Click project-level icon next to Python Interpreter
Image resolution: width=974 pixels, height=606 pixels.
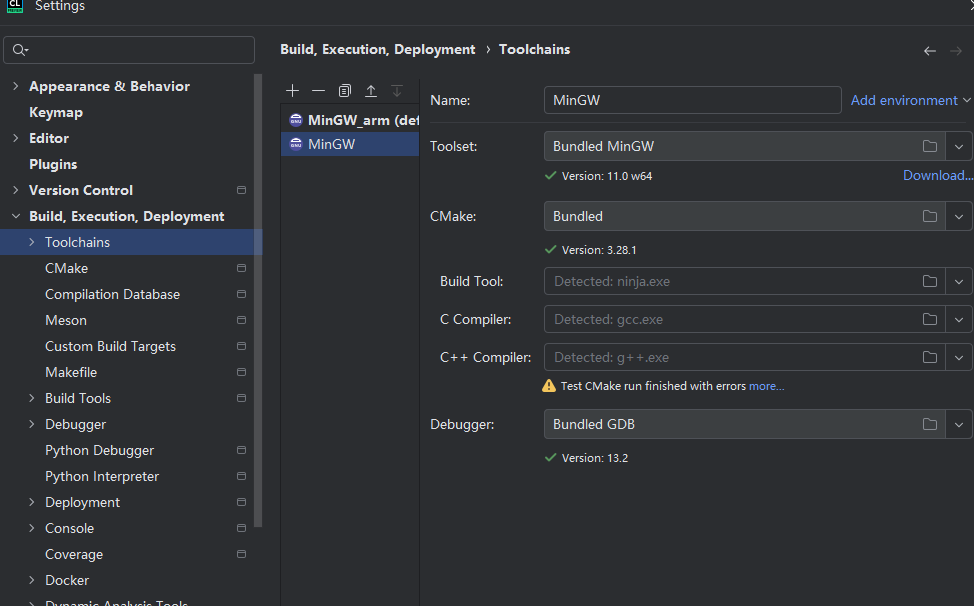(242, 476)
